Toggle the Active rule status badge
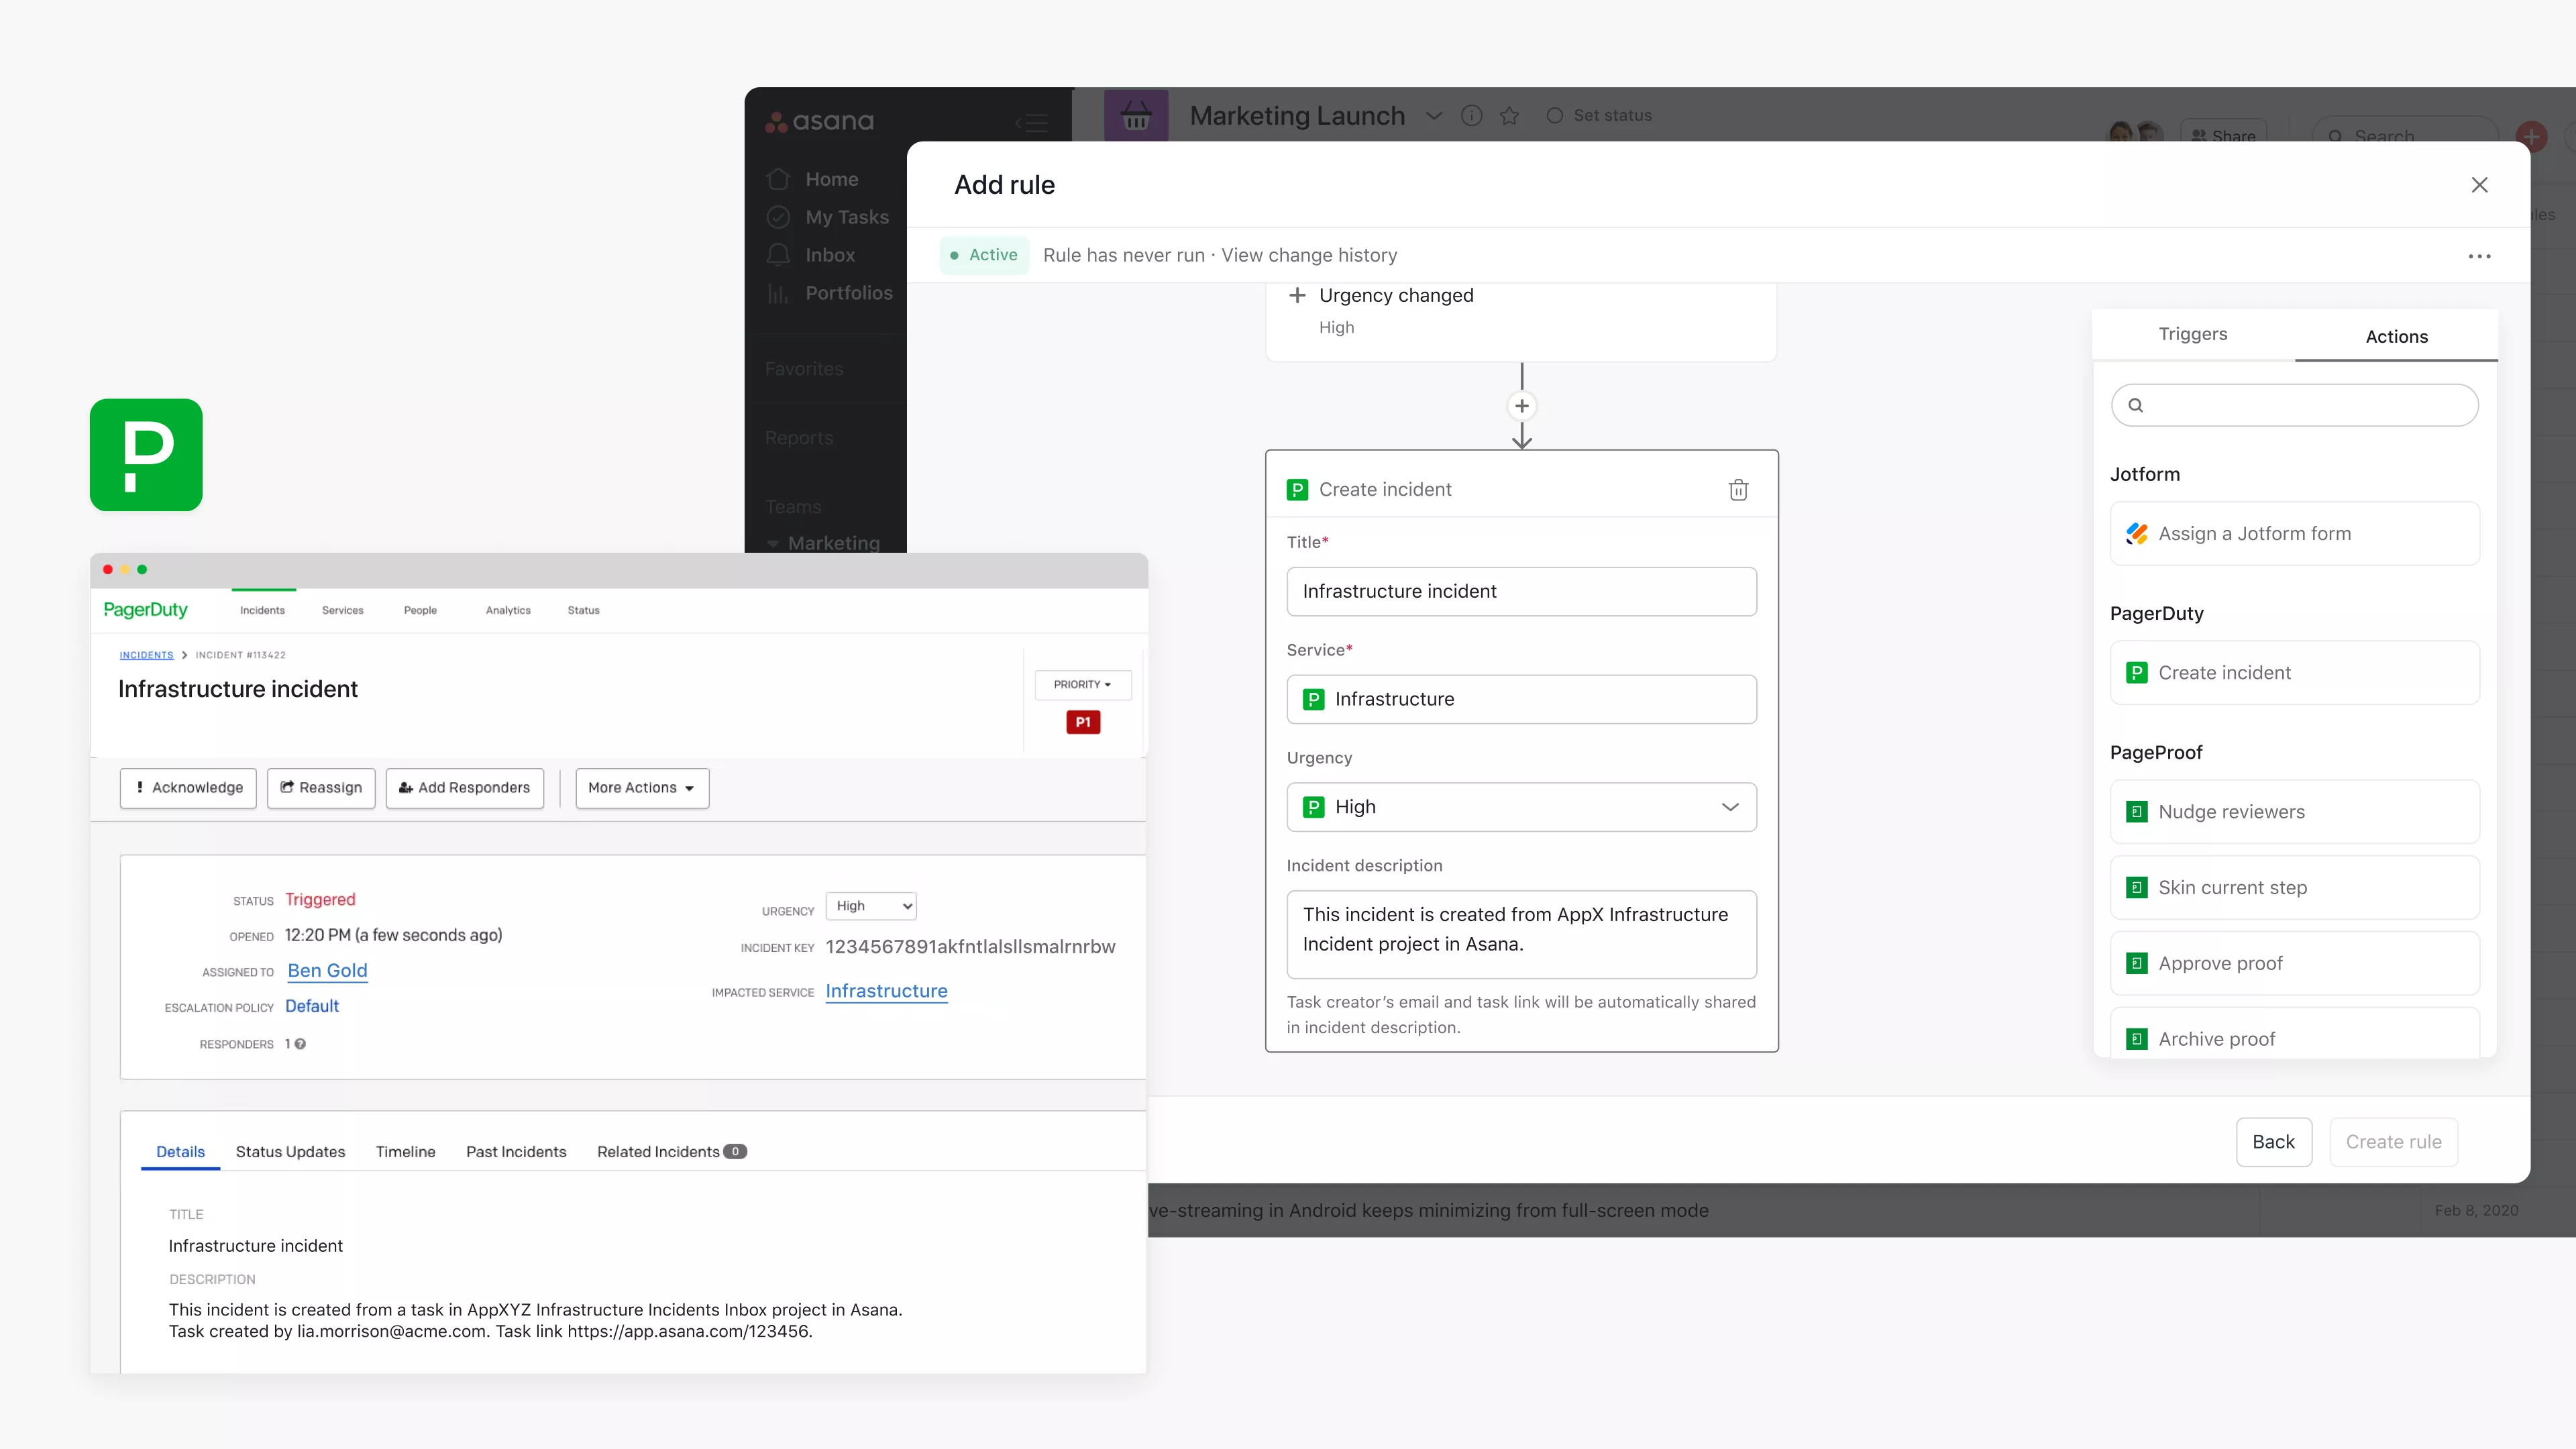 [x=984, y=255]
